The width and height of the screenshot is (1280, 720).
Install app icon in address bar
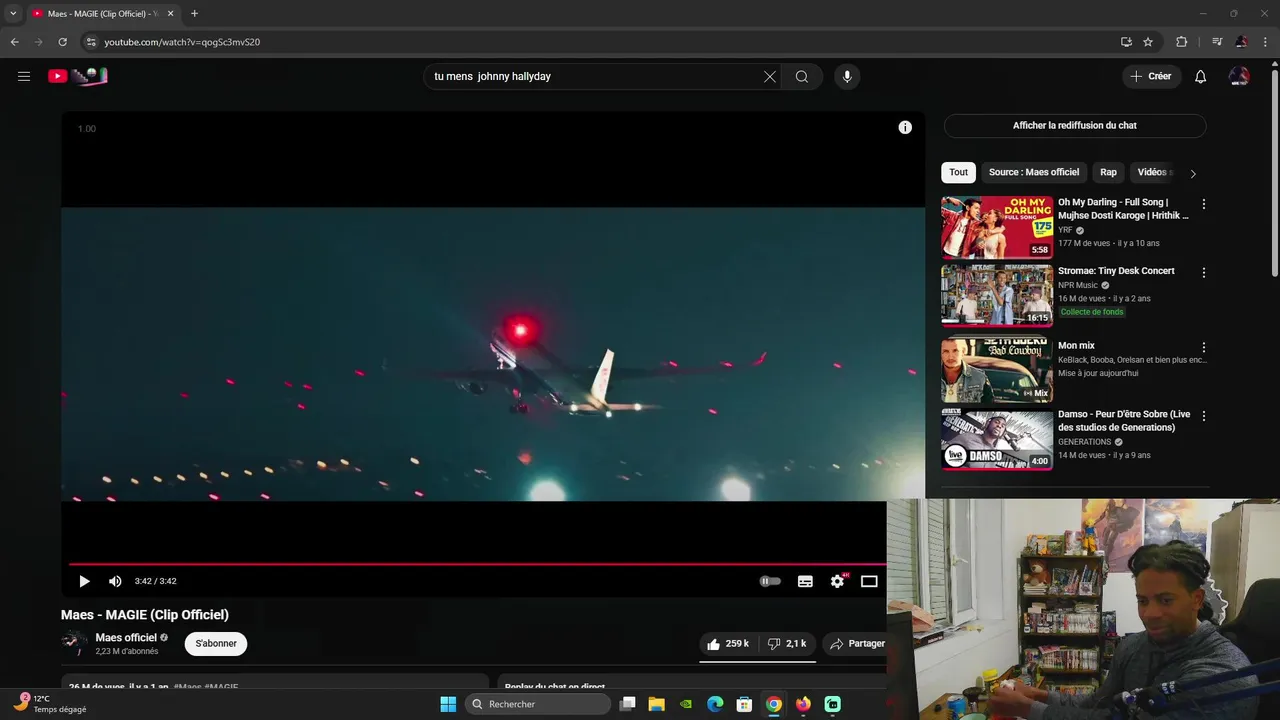[x=1126, y=42]
